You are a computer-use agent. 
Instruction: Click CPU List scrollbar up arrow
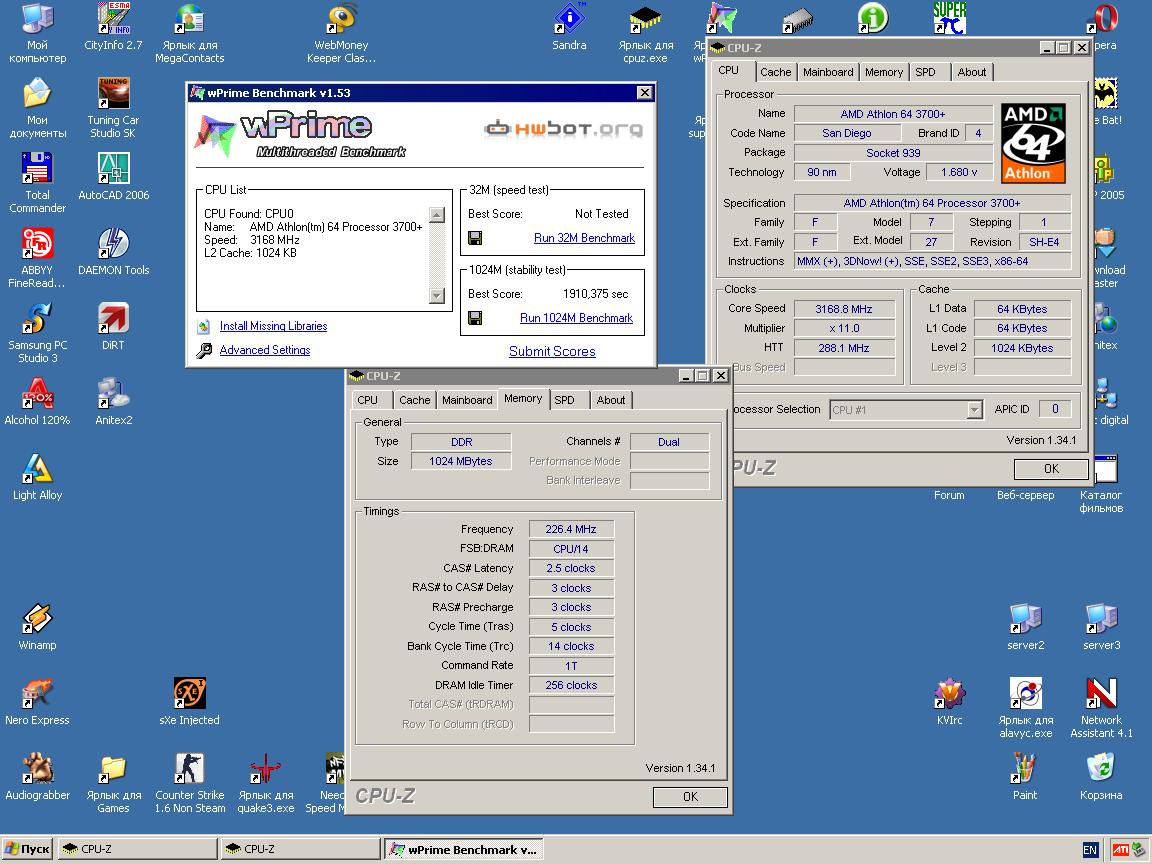(437, 215)
